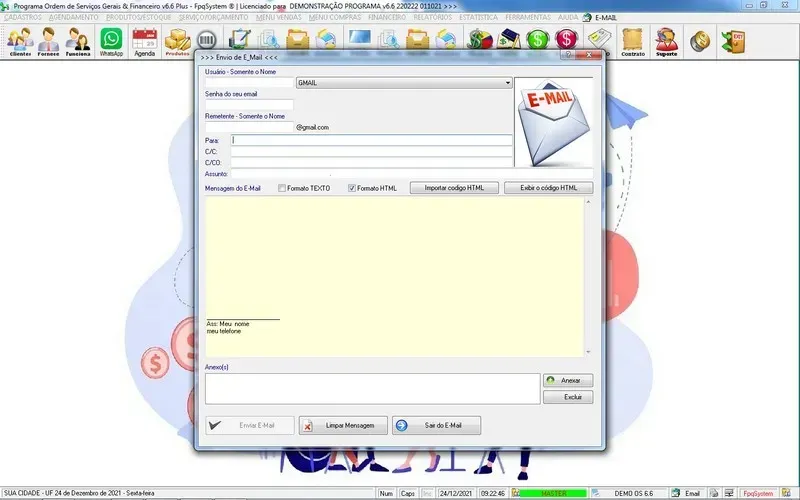The image size is (800, 500).
Task: Click the Produtos boxes icon
Action: [177, 41]
